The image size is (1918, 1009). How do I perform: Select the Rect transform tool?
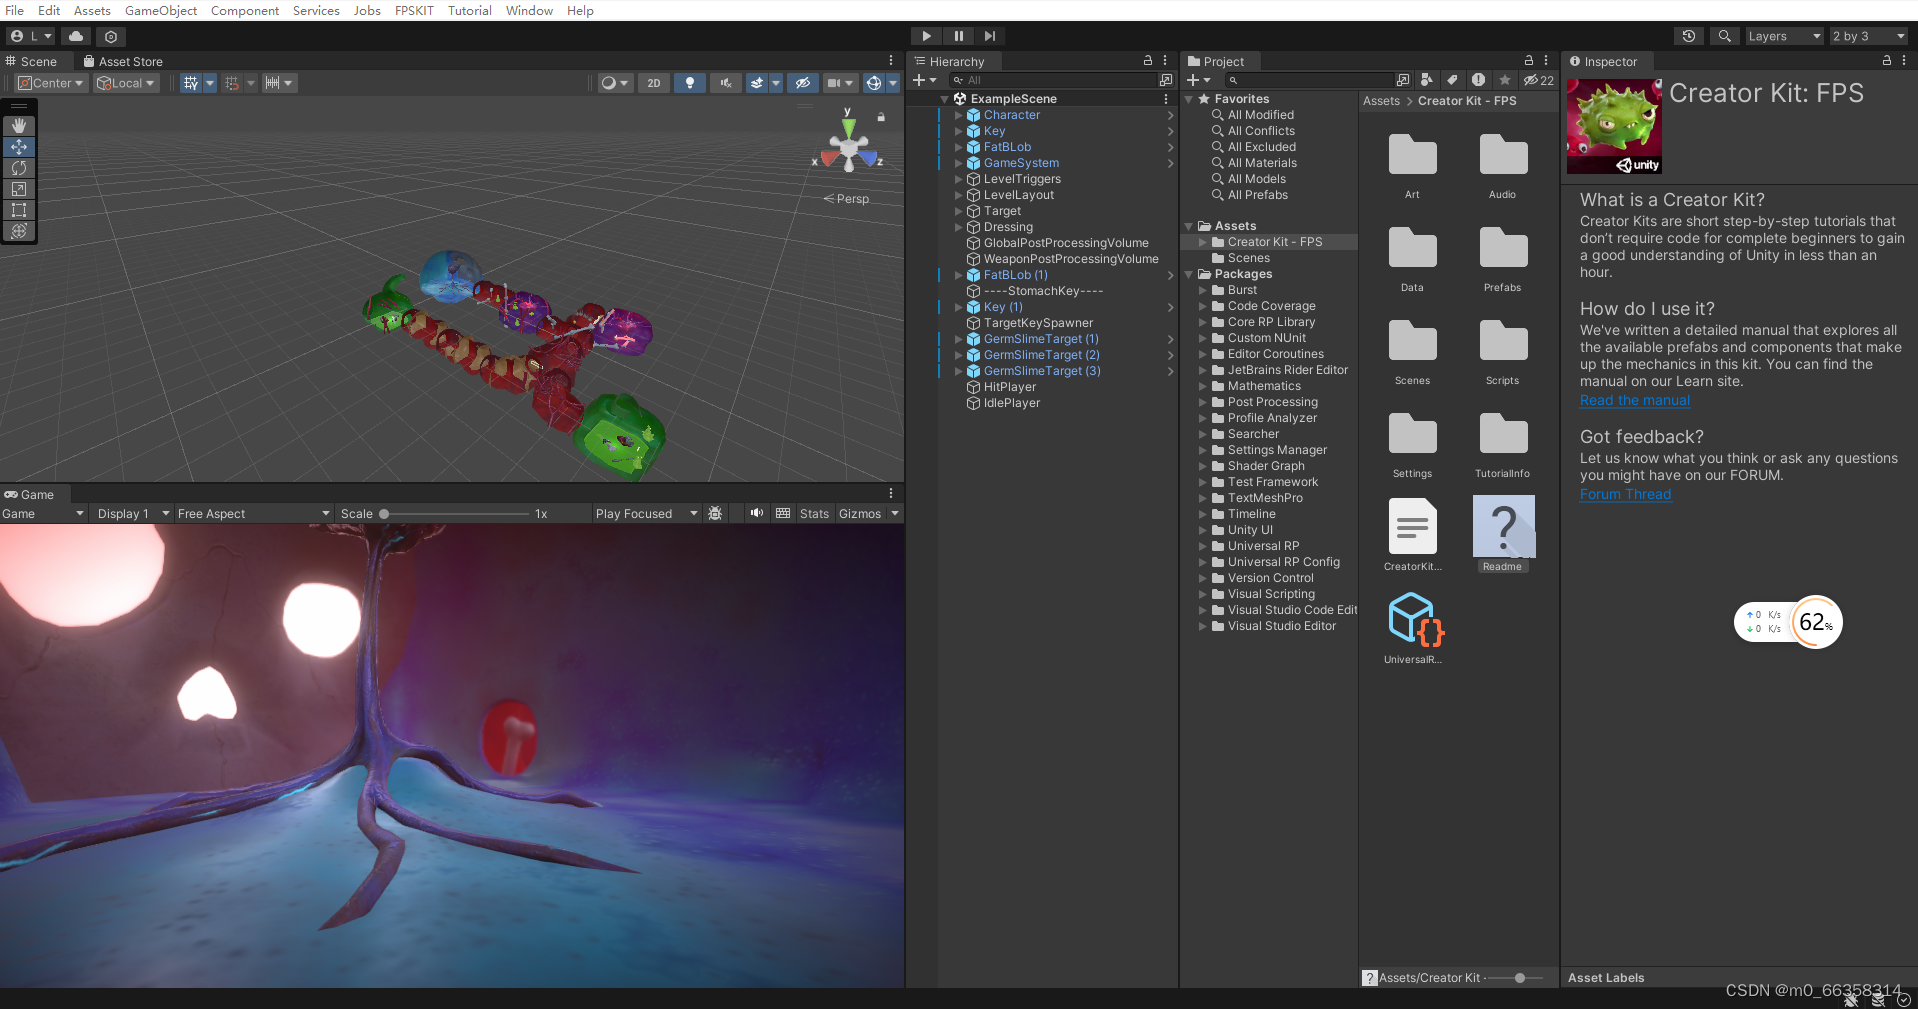[19, 210]
